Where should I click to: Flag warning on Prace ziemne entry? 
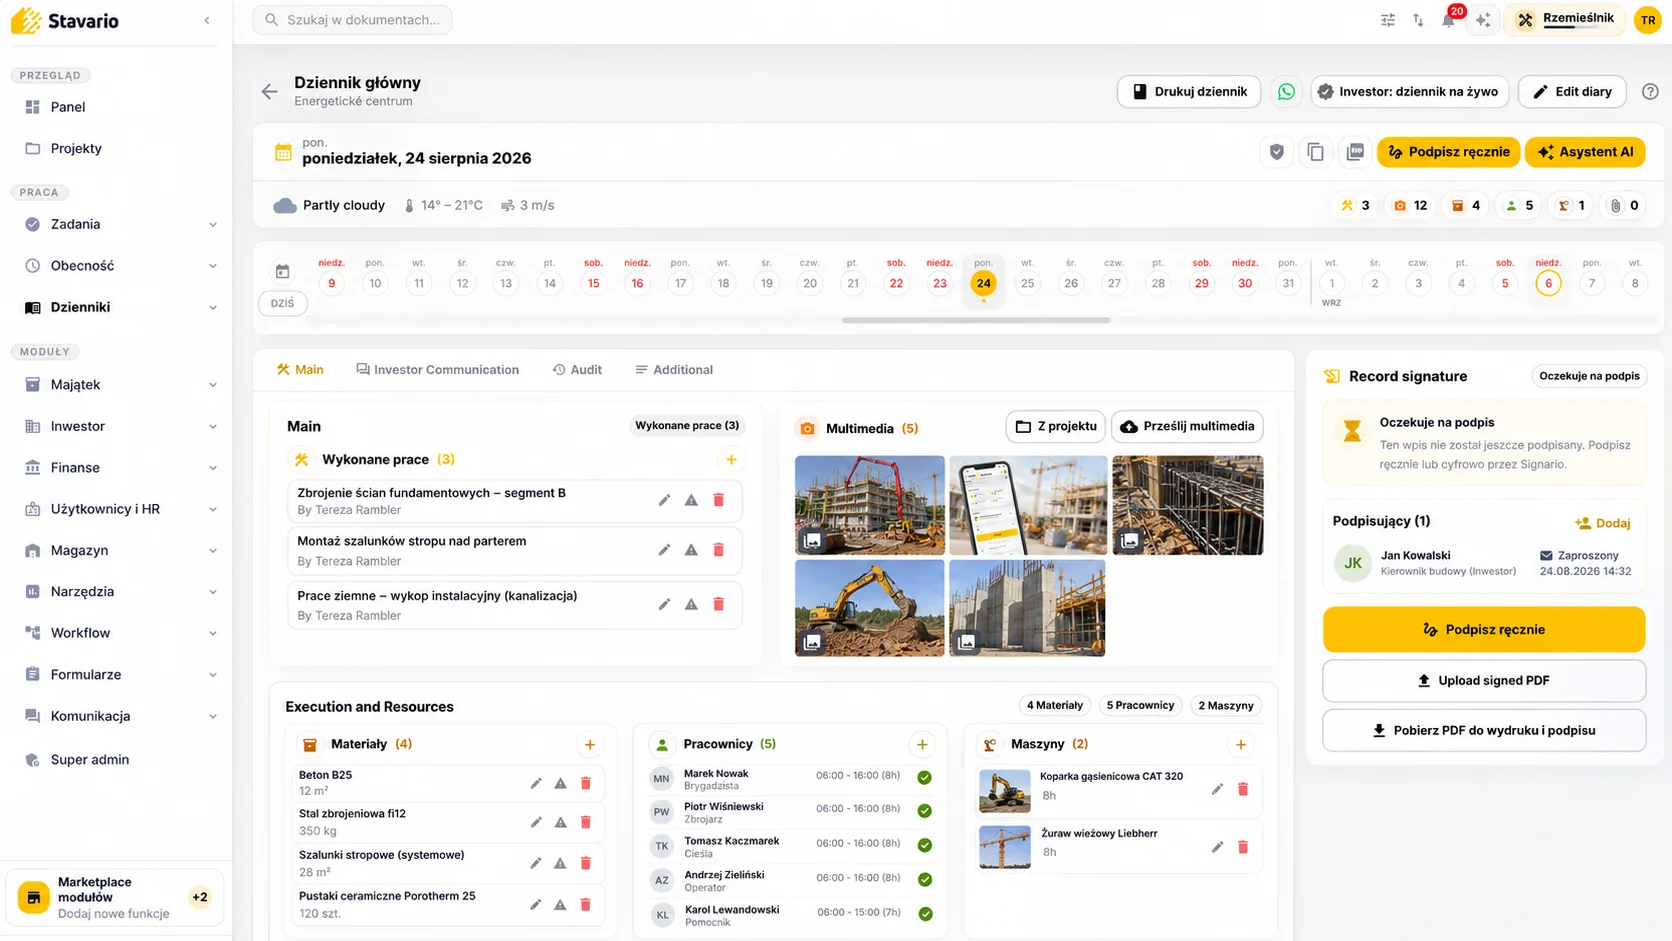tap(691, 604)
